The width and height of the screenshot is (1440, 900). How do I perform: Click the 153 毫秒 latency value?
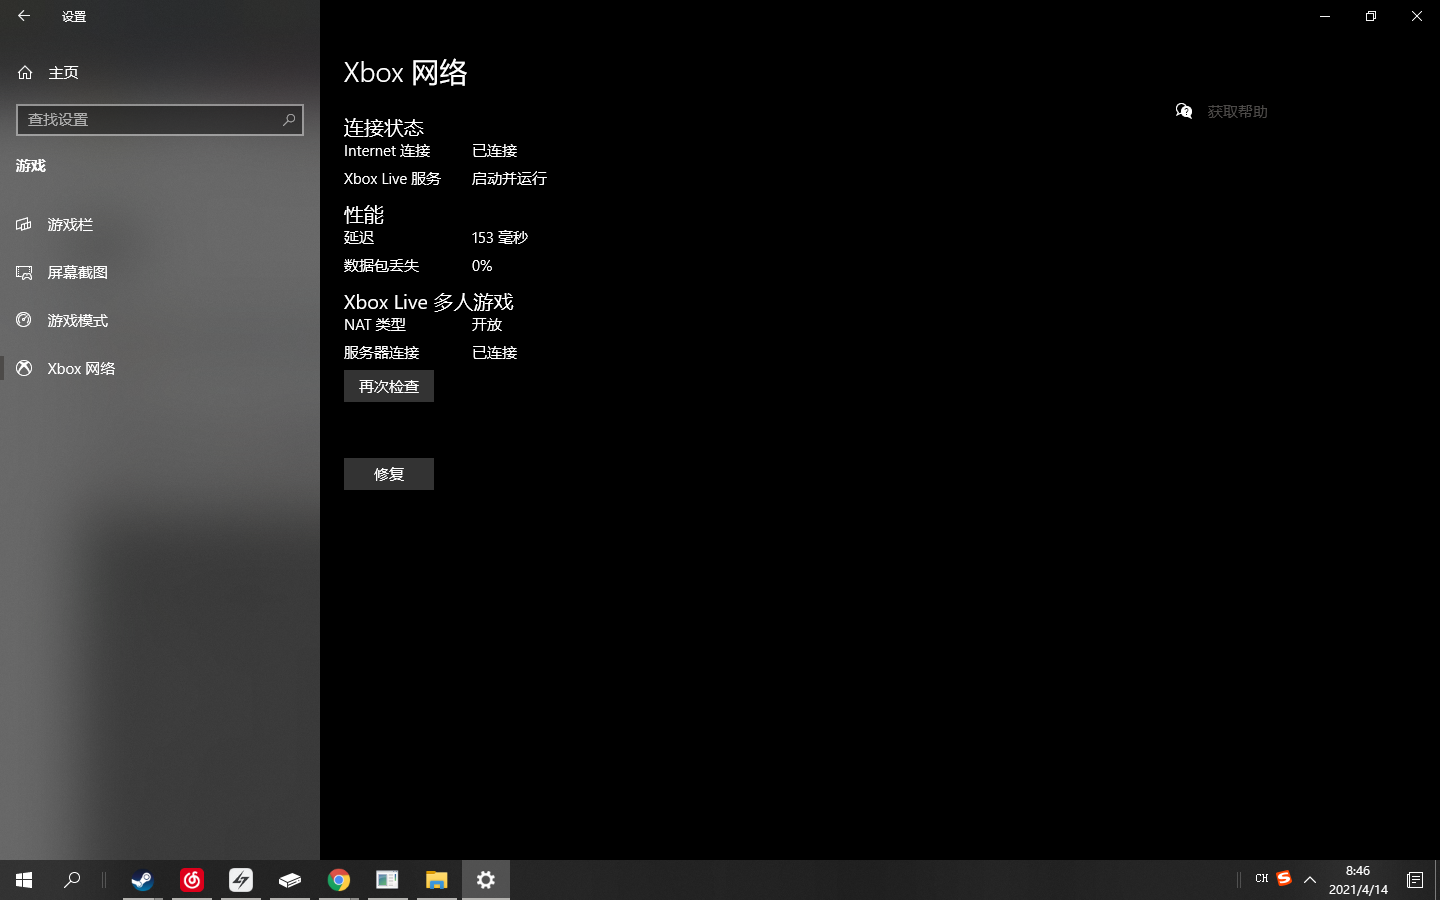pos(500,238)
